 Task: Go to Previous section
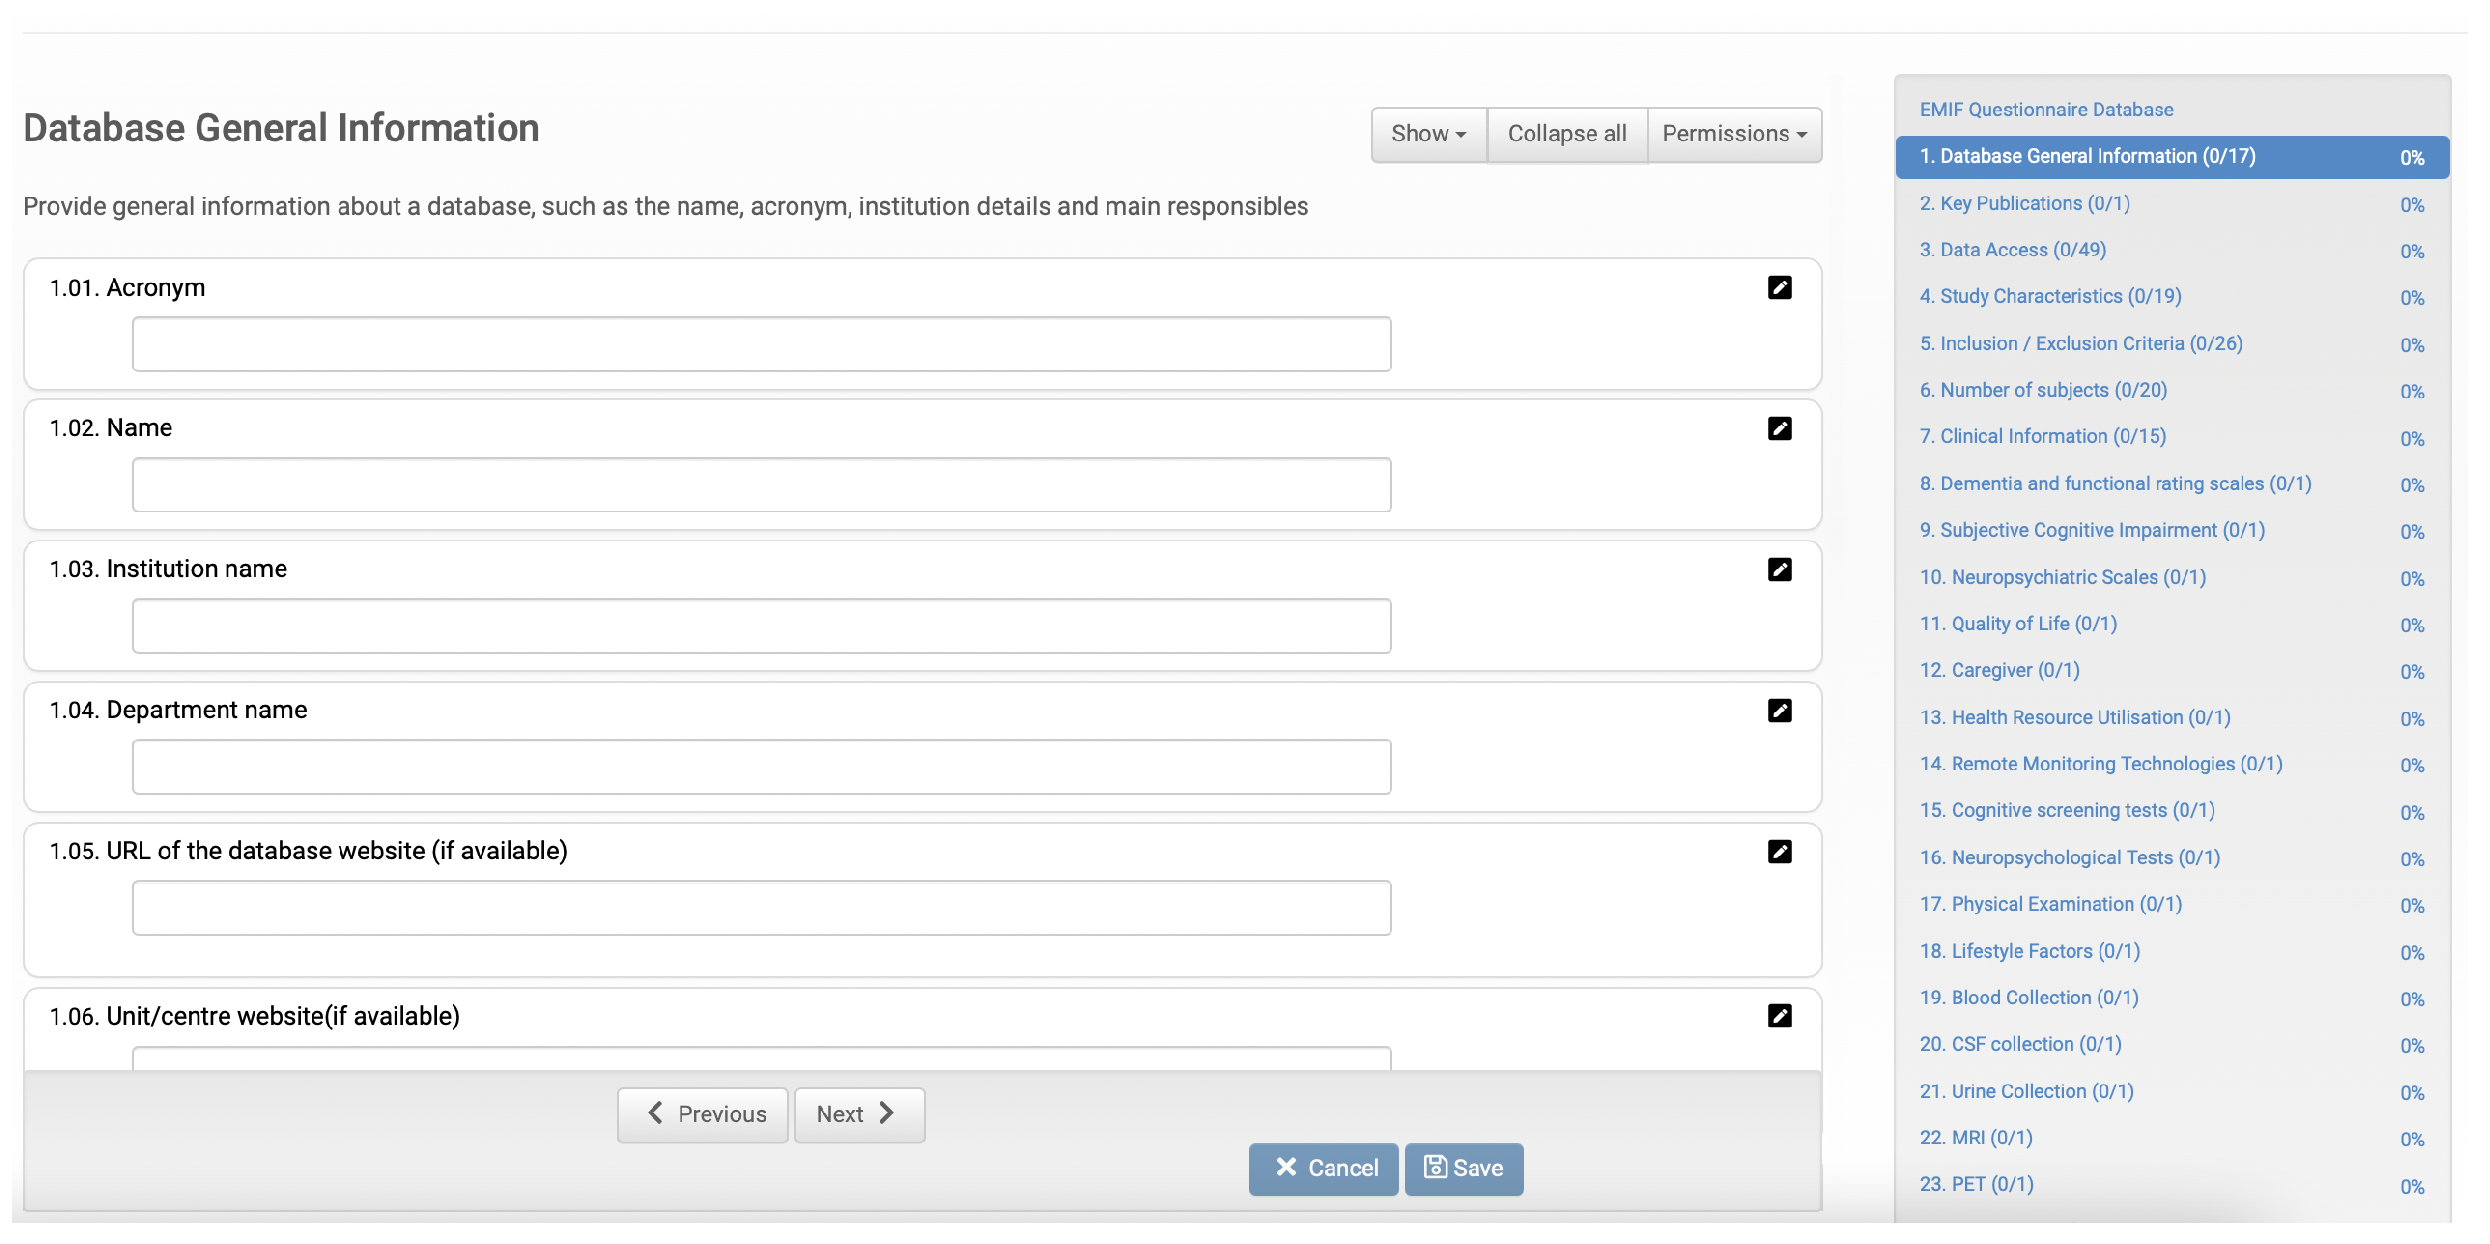click(703, 1114)
